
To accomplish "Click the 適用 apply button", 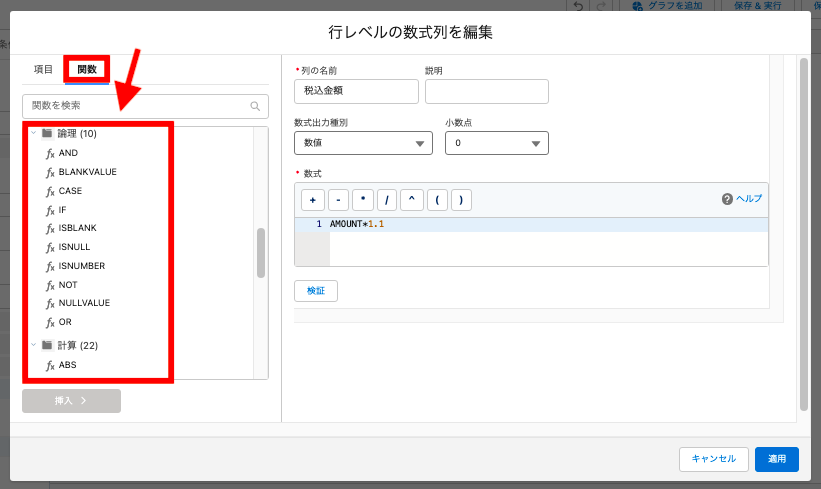I will tap(776, 459).
